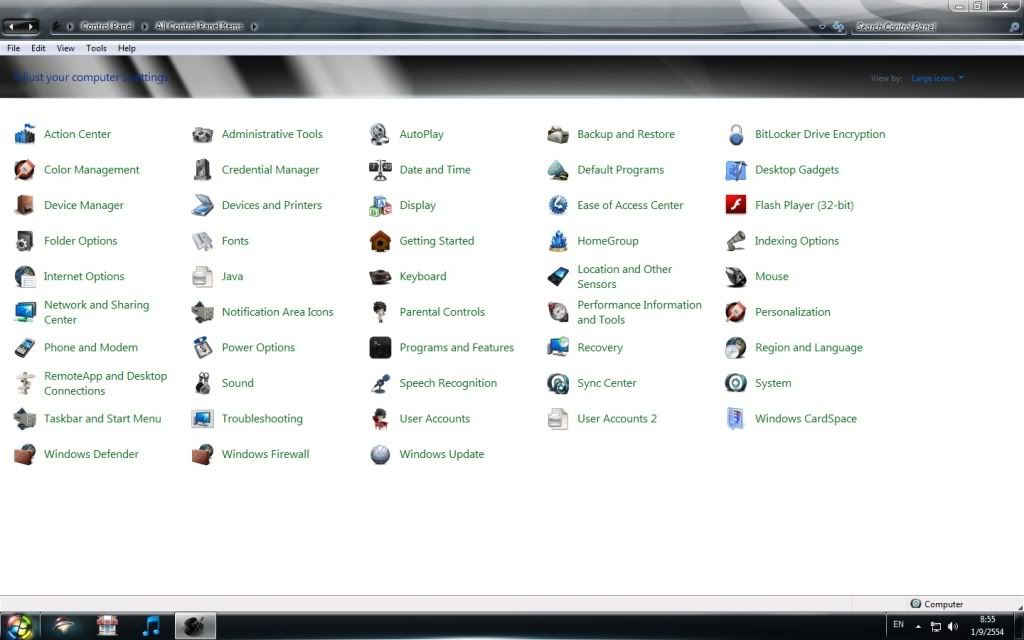Click the Administrative Tools icon
Screen dimensions: 1024x640
tap(202, 134)
